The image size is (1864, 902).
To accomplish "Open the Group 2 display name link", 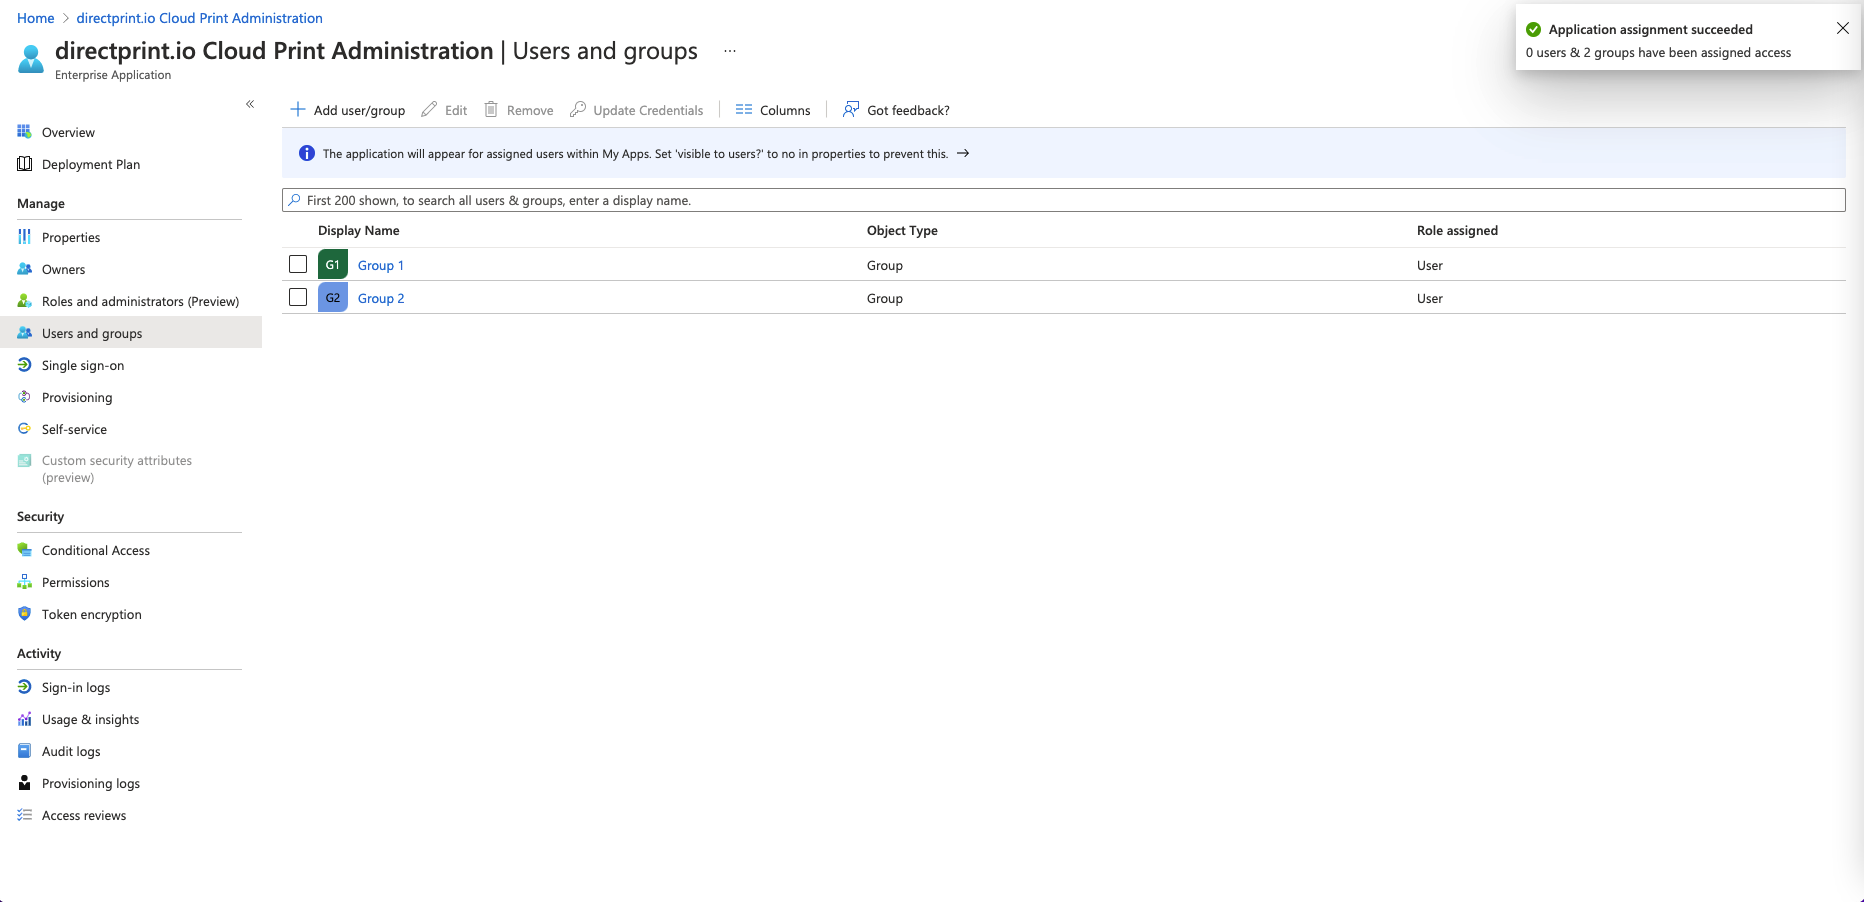I will coord(381,298).
